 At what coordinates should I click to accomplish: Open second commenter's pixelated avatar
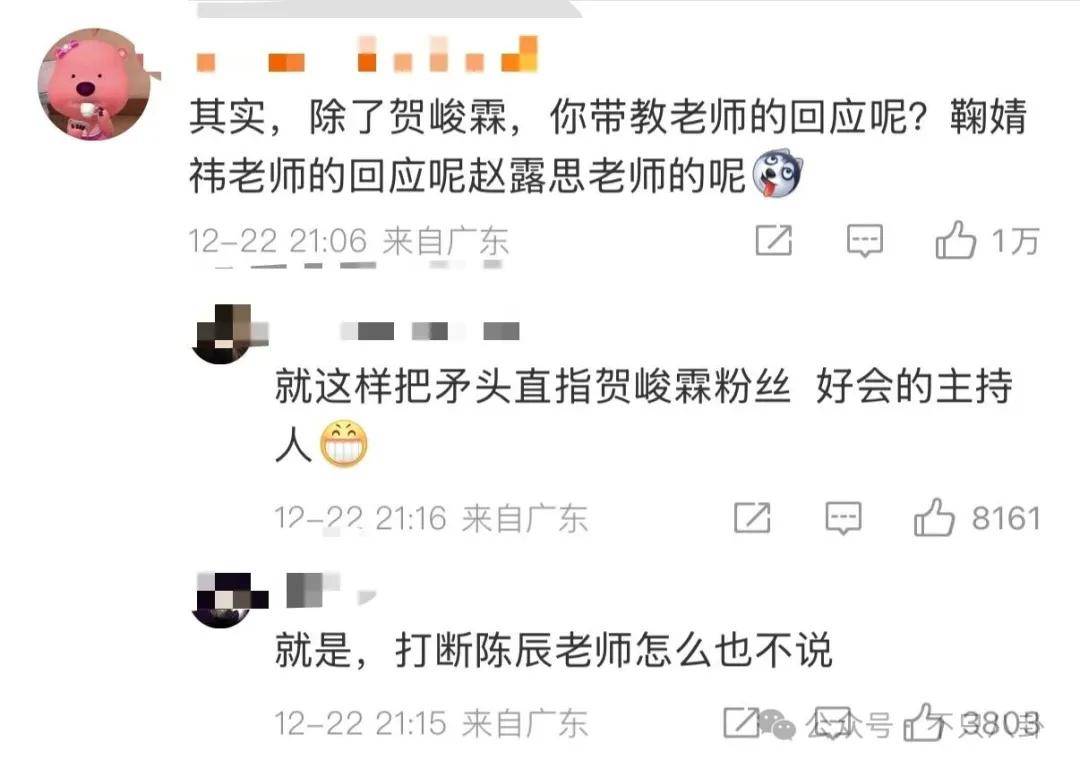coord(229,333)
